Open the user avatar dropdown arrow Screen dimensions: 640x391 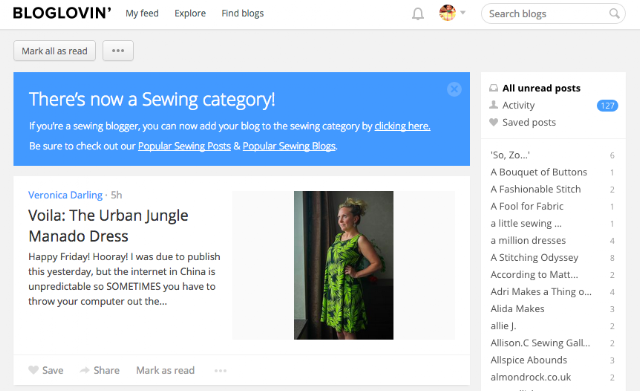(463, 13)
